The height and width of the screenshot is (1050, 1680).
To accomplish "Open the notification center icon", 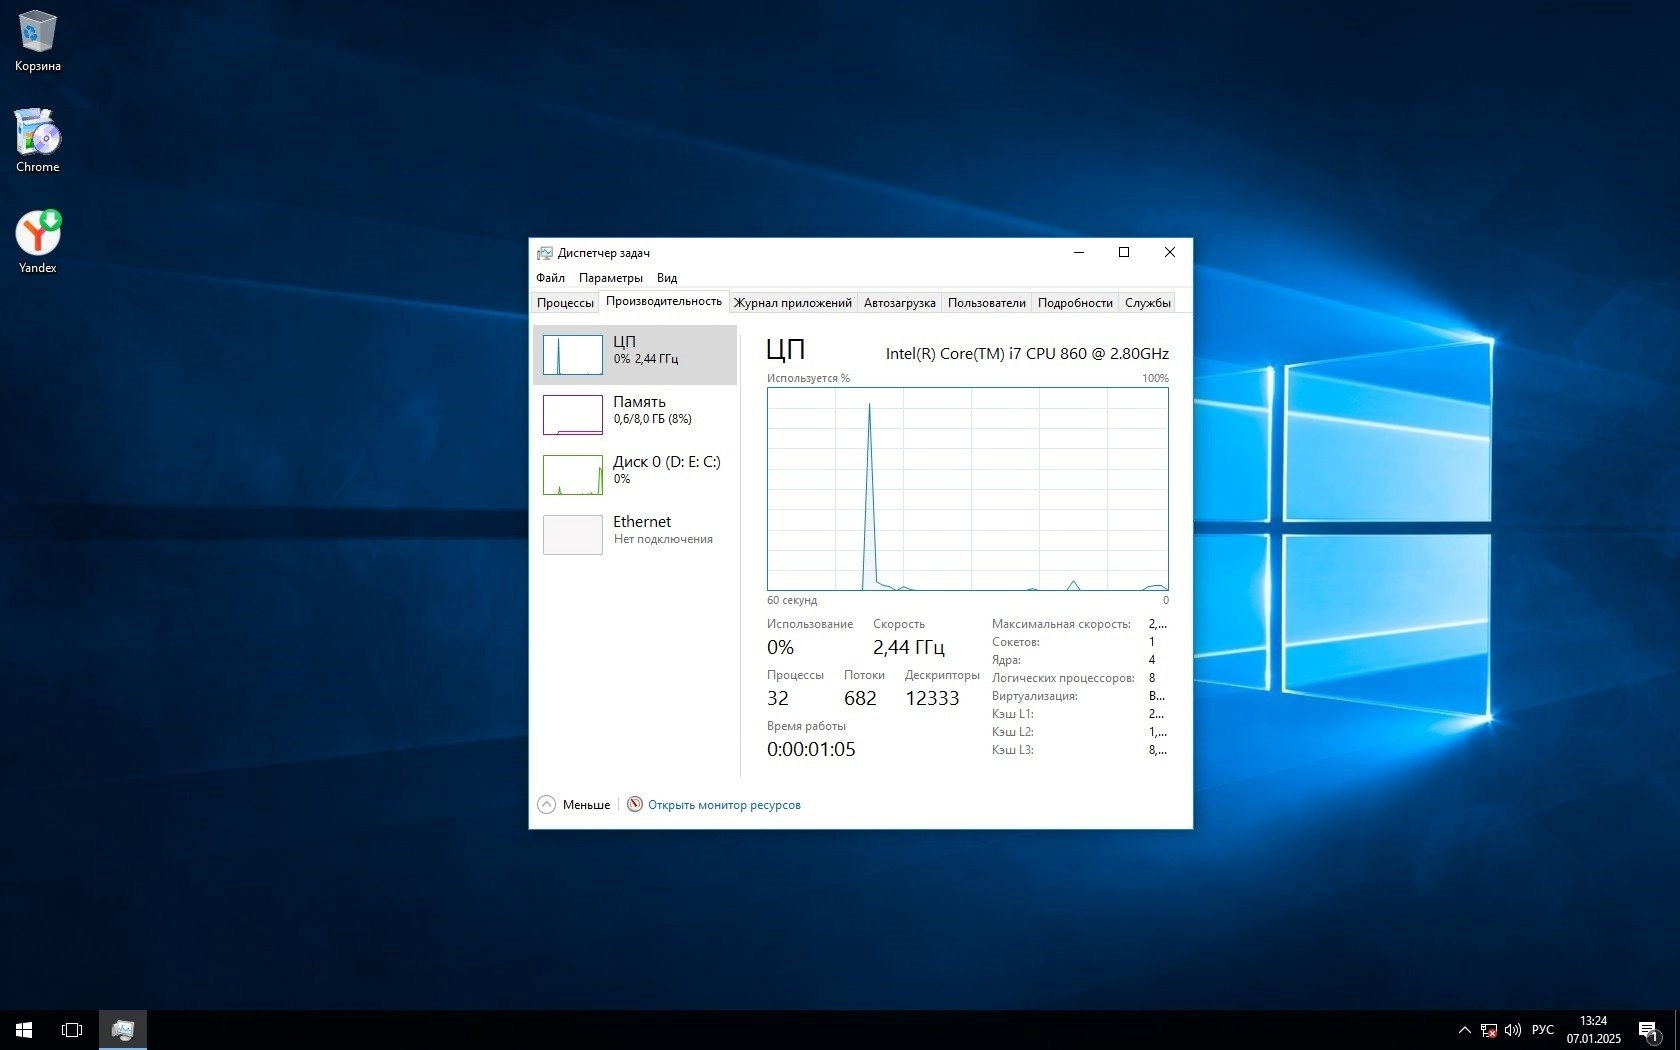I will click(1648, 1029).
